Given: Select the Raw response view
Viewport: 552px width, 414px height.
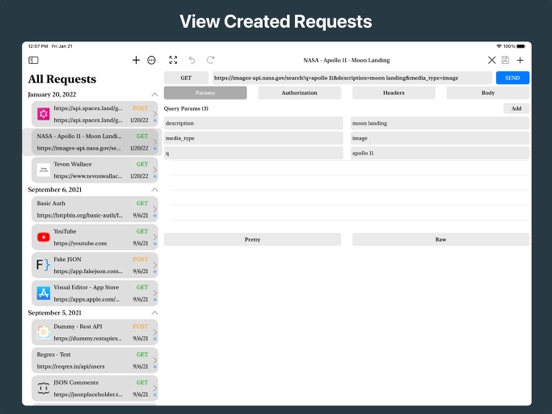Looking at the screenshot, I should (441, 239).
